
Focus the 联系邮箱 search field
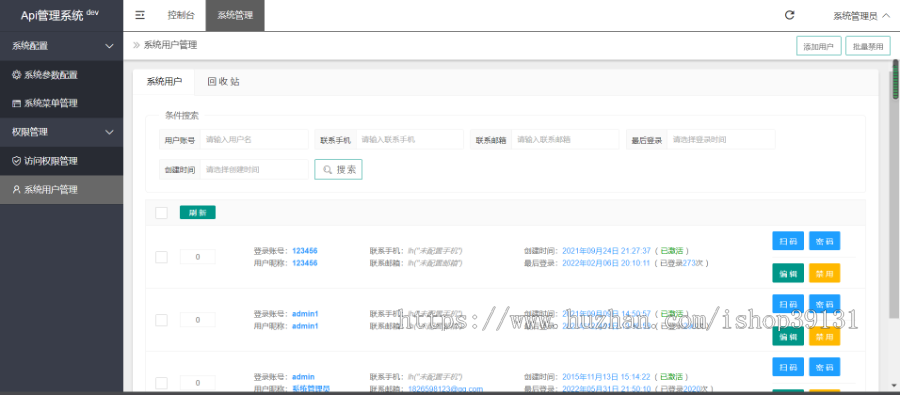click(x=565, y=140)
